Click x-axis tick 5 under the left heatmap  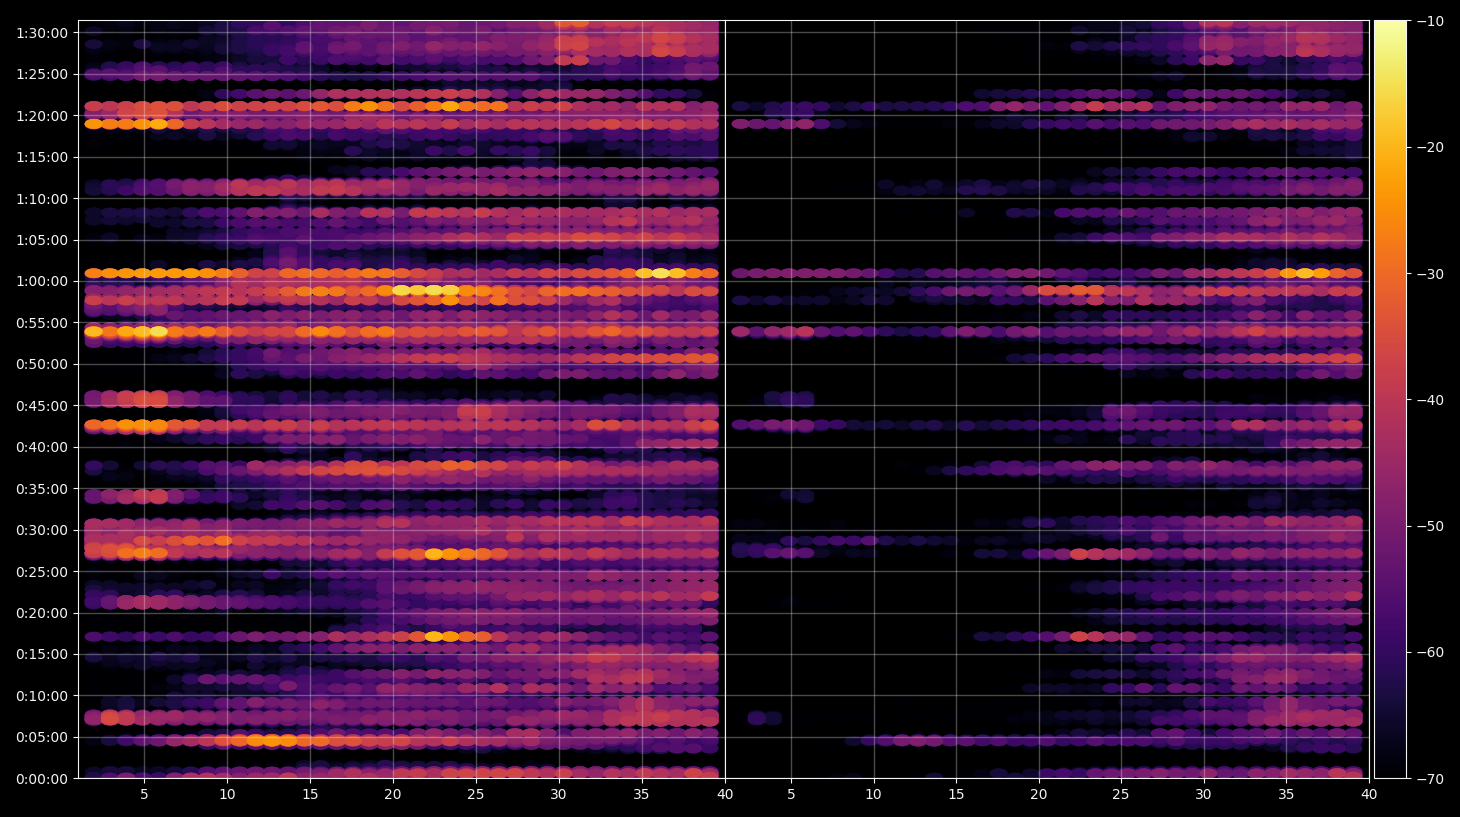click(x=144, y=795)
